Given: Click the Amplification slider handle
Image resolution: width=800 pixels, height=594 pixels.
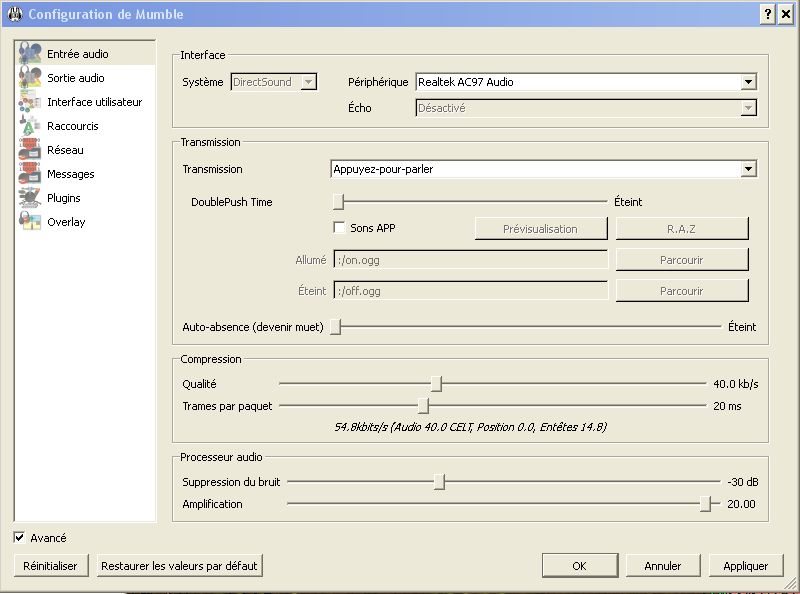Looking at the screenshot, I should coord(705,504).
